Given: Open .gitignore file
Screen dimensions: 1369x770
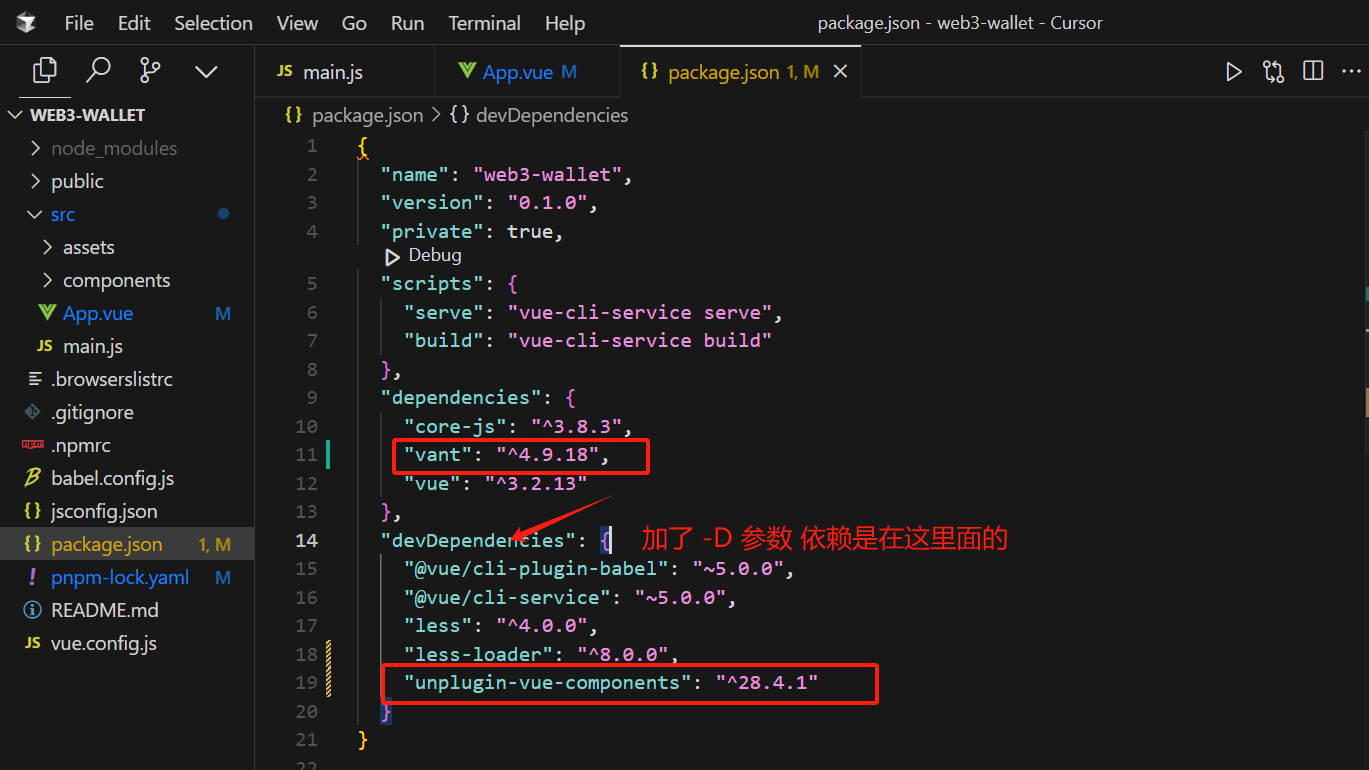Looking at the screenshot, I should [x=127, y=412].
